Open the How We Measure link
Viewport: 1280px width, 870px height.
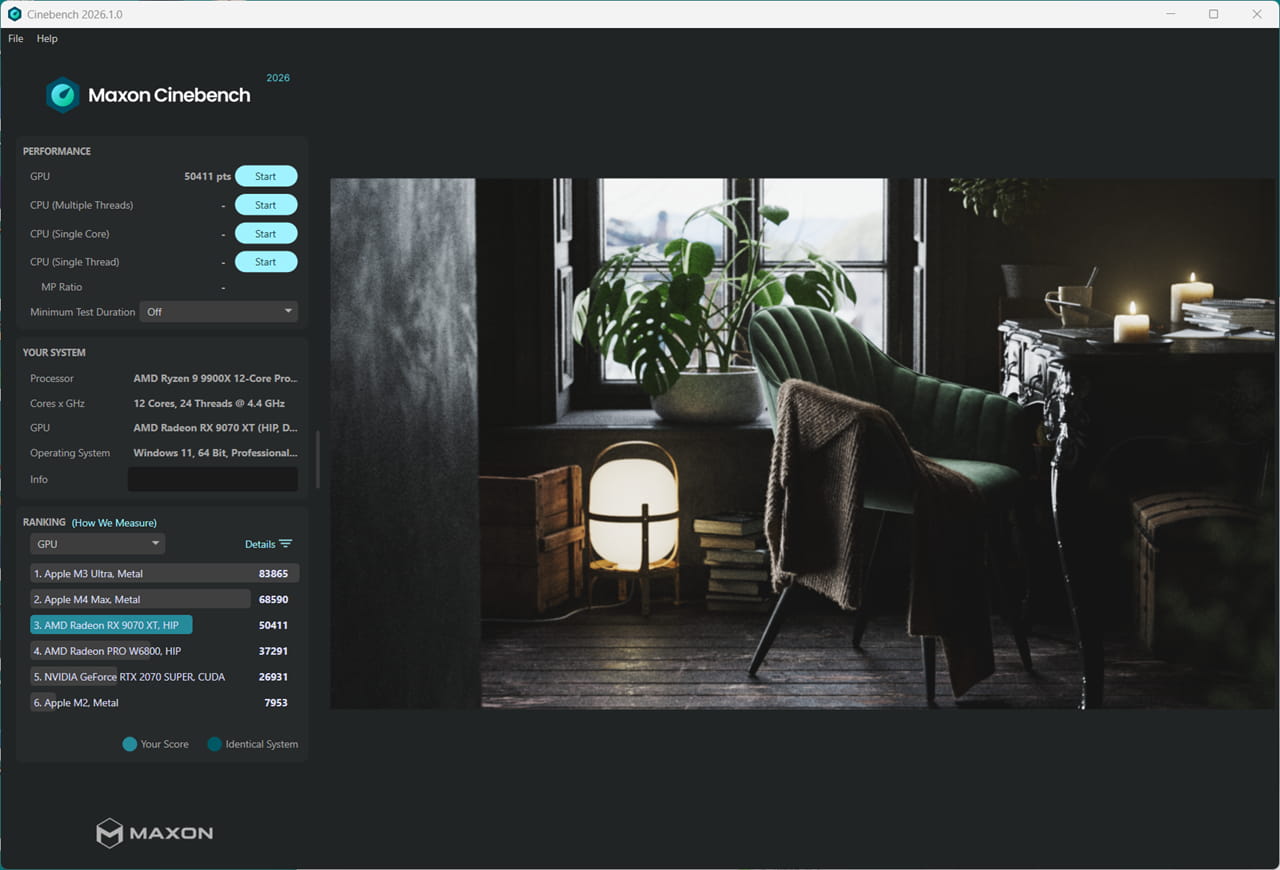point(114,523)
